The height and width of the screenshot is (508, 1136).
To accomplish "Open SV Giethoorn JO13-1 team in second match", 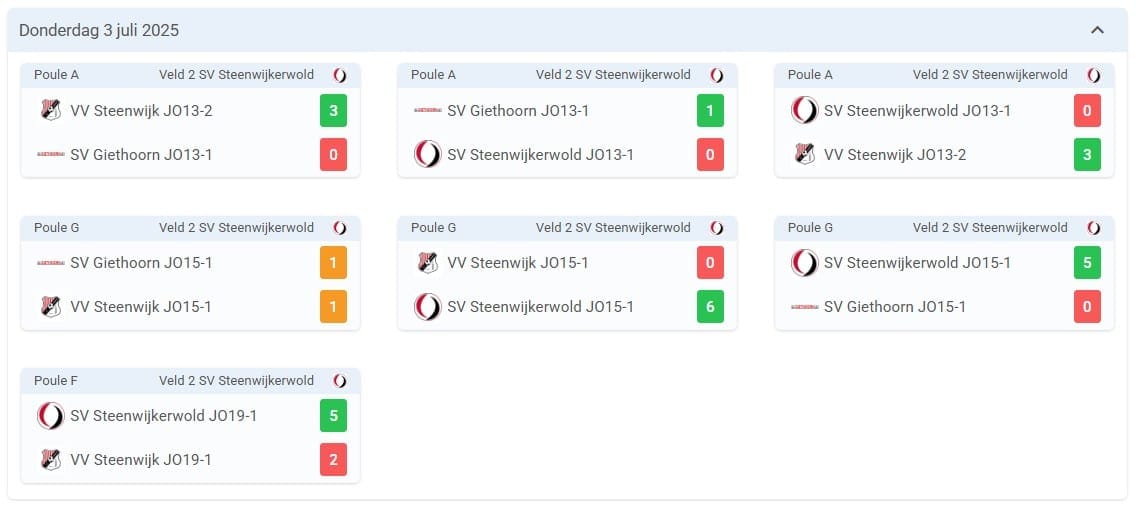I will pos(518,110).
